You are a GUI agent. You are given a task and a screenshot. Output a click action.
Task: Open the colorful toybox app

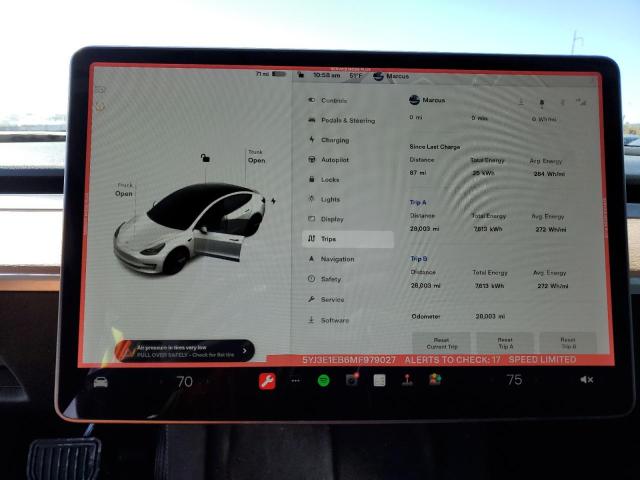click(435, 379)
